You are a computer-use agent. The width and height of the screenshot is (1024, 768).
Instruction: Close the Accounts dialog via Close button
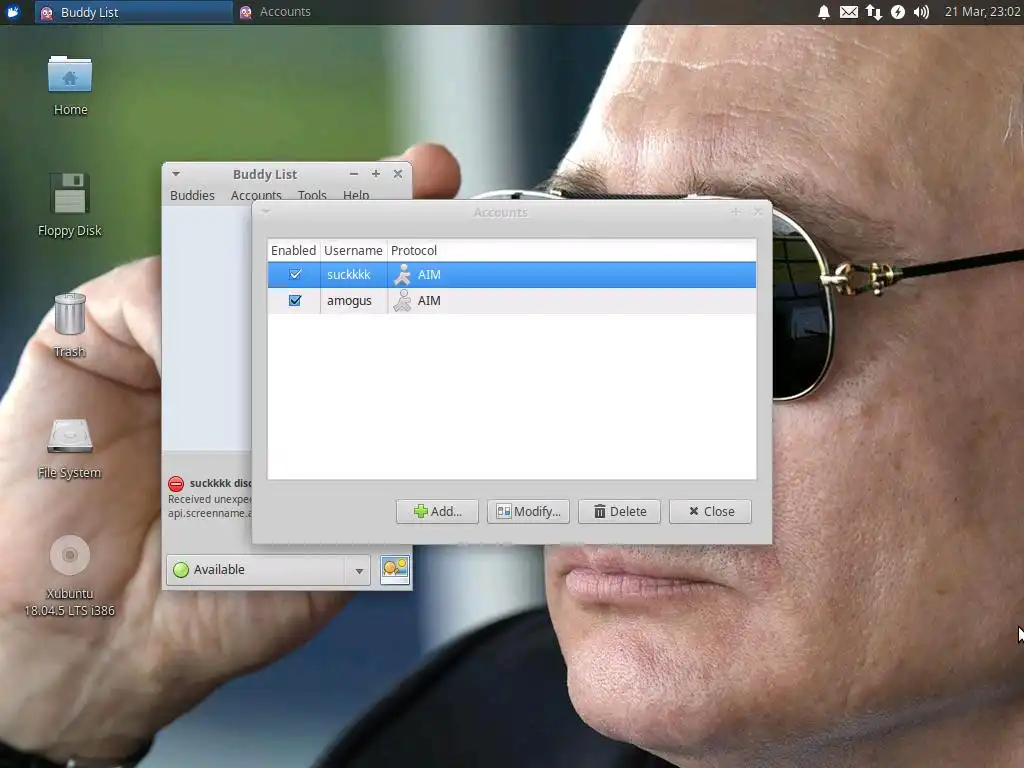pyautogui.click(x=711, y=511)
